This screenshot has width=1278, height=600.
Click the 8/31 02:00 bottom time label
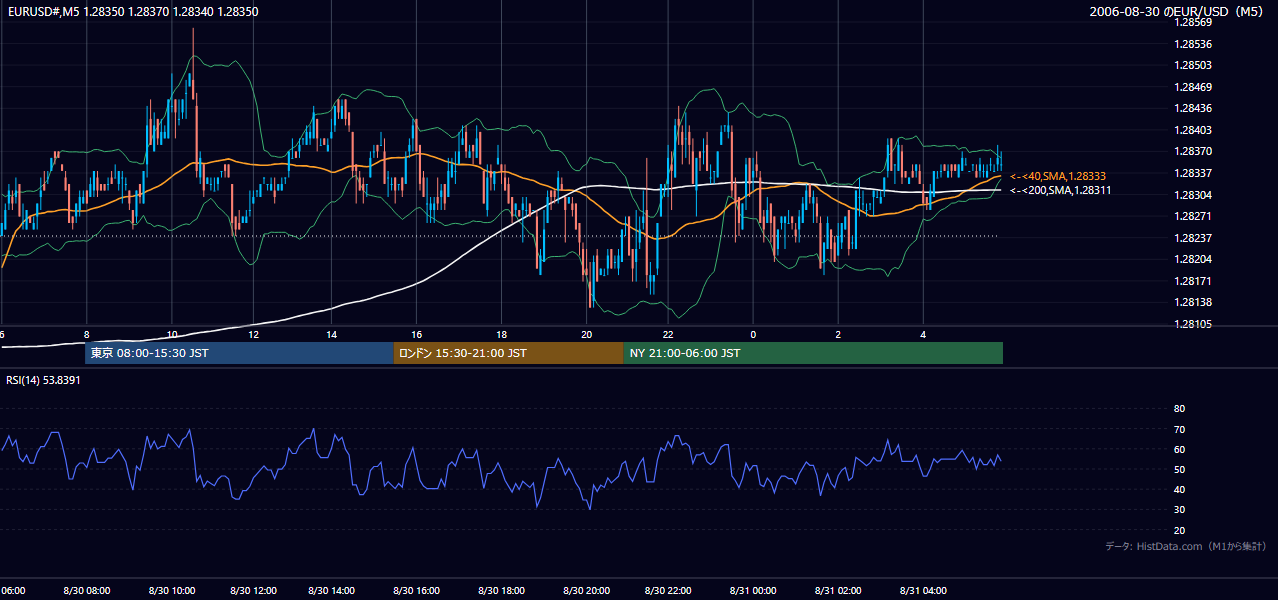[838, 591]
